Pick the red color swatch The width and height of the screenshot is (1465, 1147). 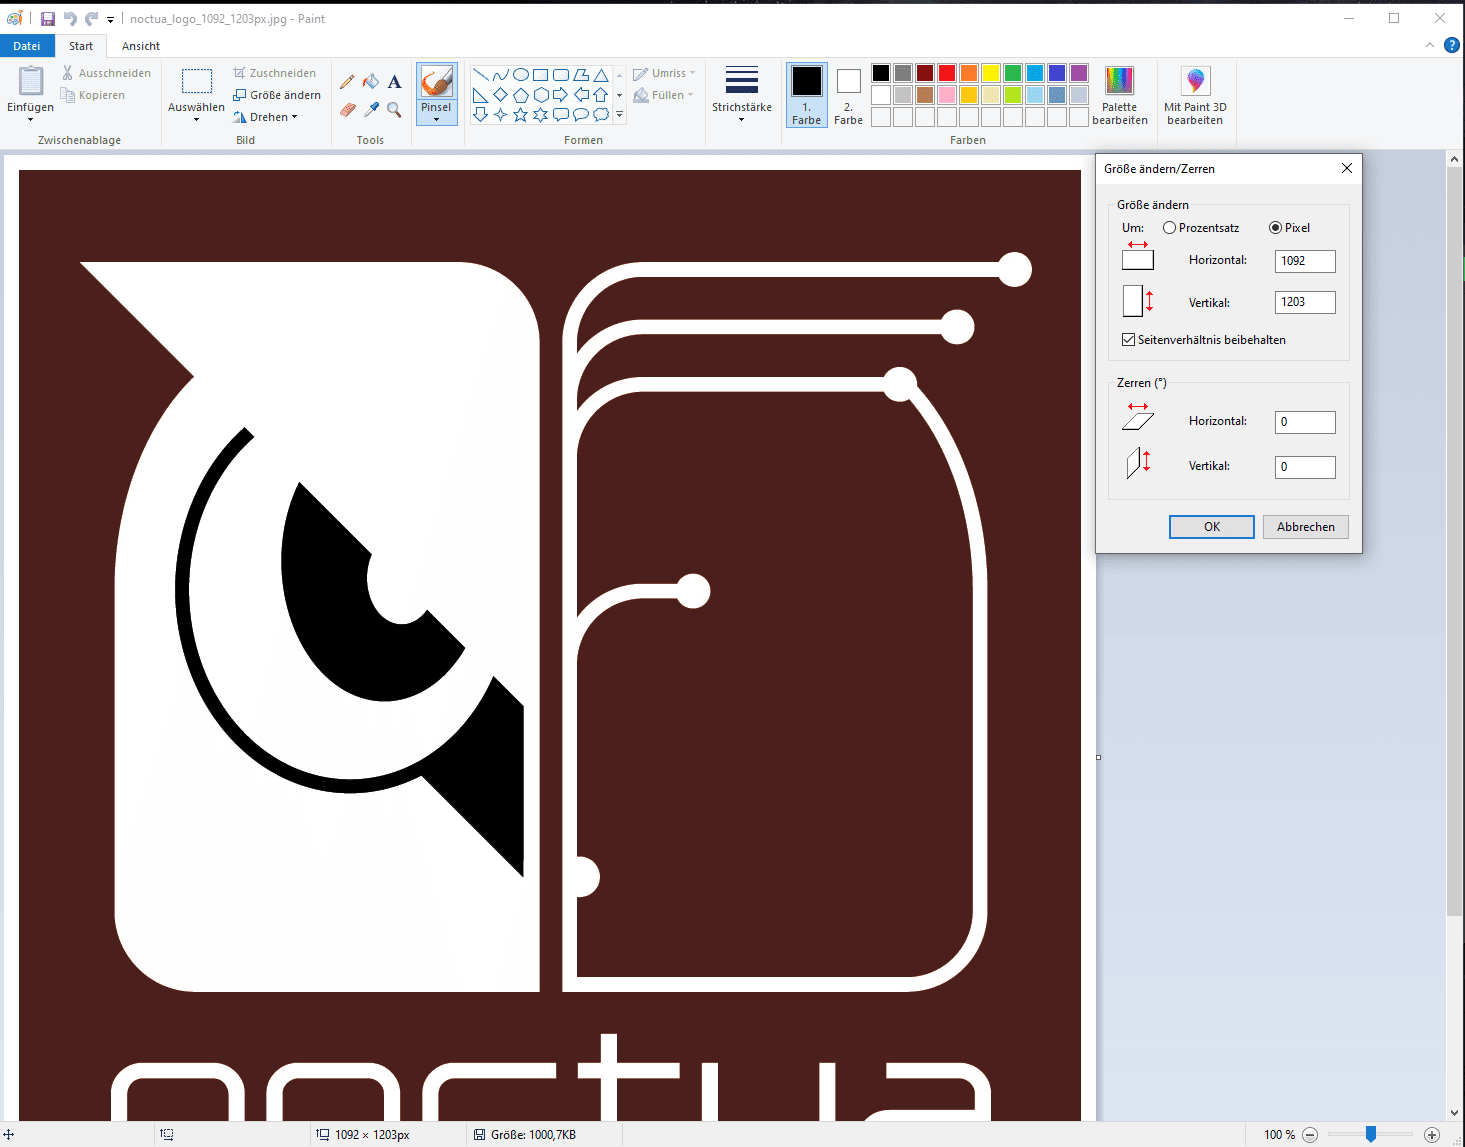(947, 73)
